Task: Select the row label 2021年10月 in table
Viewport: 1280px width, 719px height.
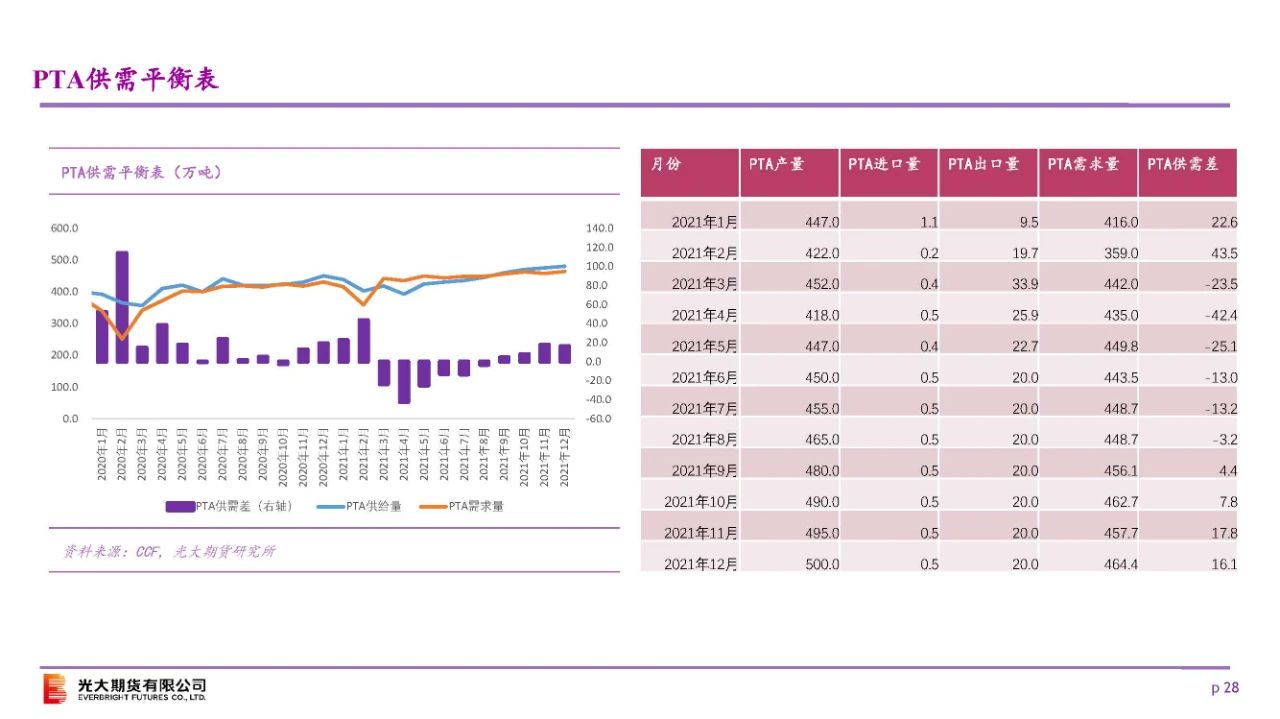Action: coord(701,501)
